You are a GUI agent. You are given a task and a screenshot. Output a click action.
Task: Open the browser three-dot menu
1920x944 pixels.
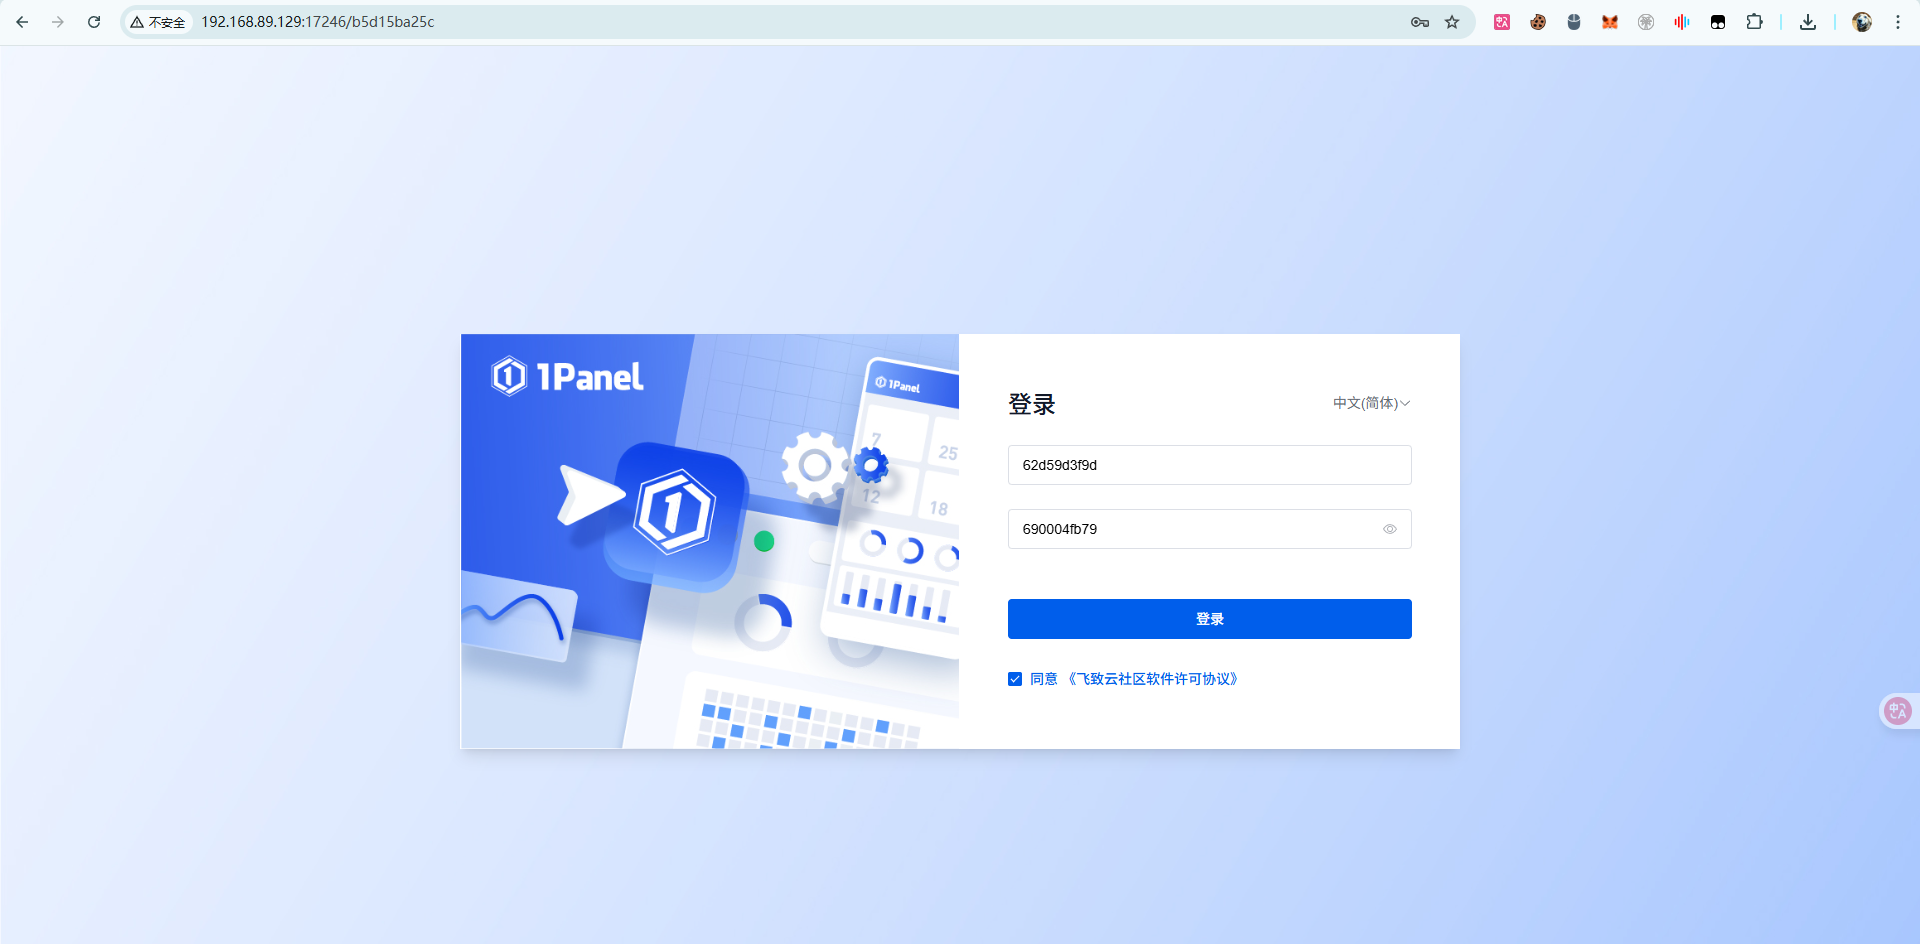1898,22
